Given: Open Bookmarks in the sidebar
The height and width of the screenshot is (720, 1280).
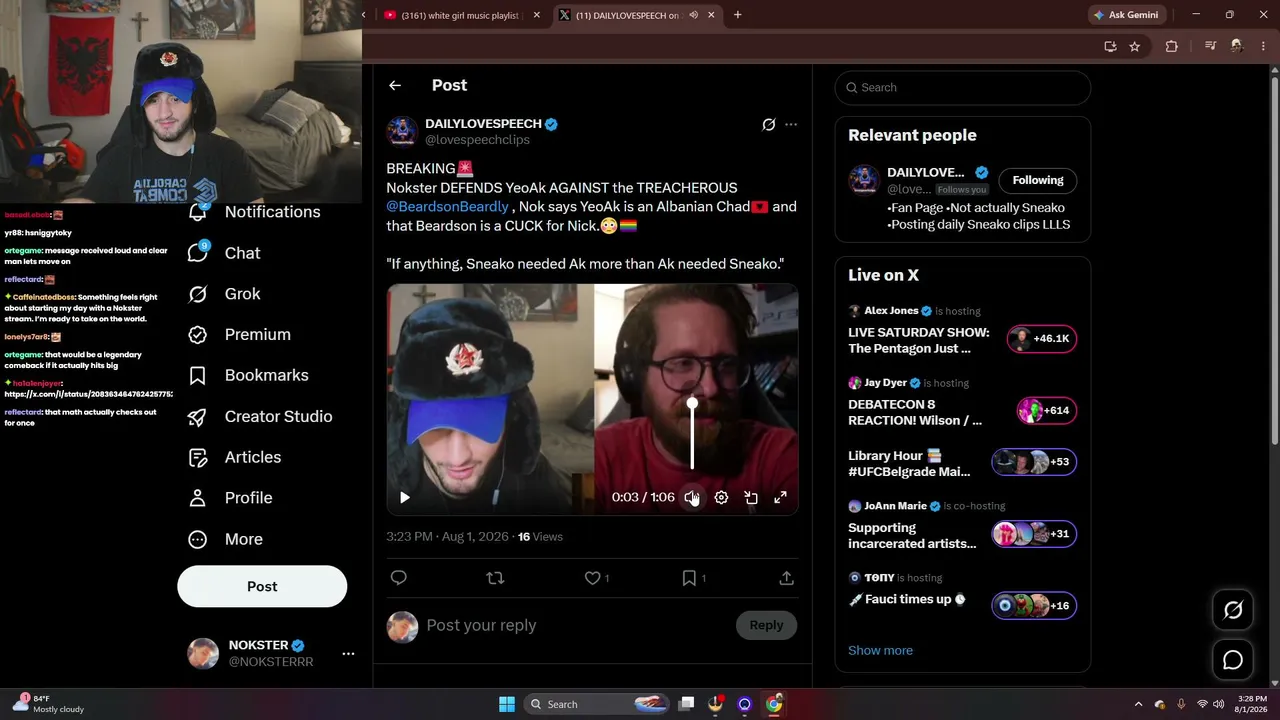Looking at the screenshot, I should (248, 375).
